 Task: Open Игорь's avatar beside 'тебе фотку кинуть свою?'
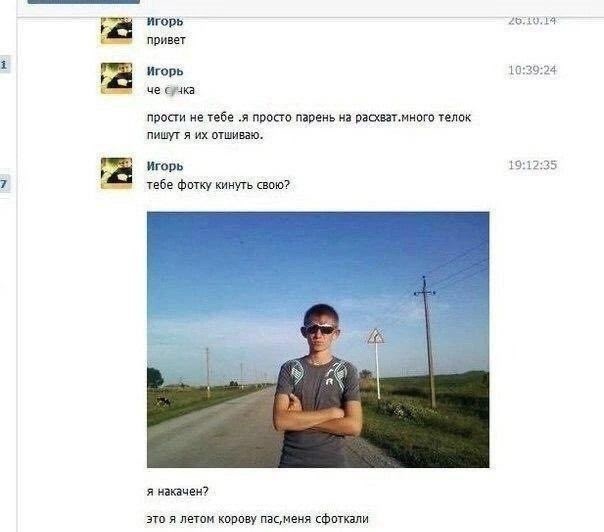point(116,173)
